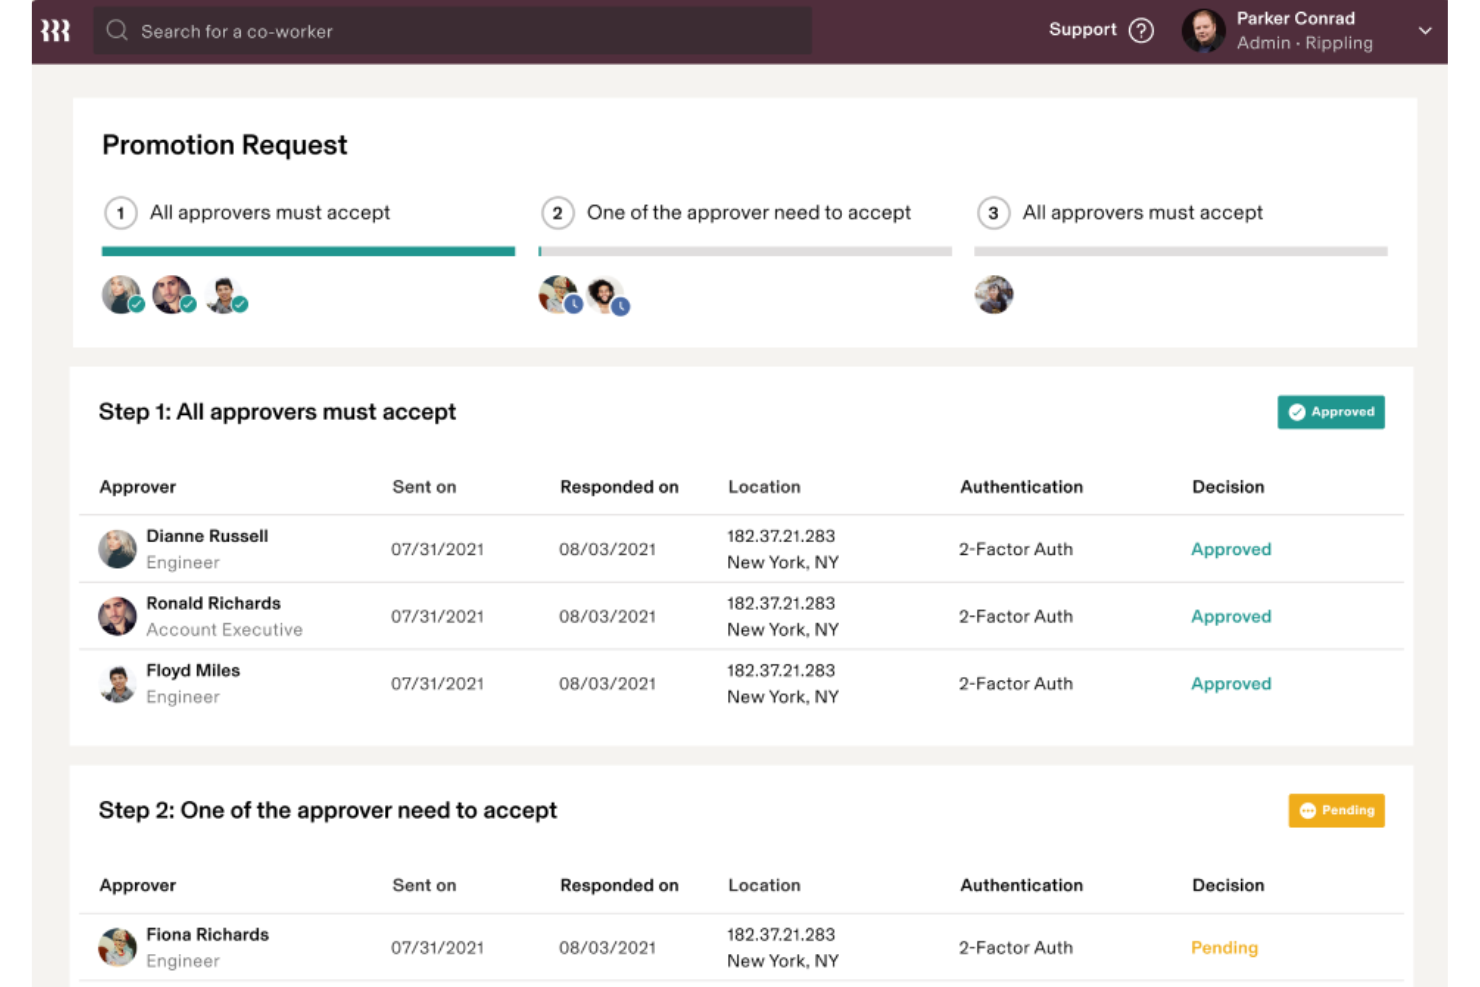Click Pending decision for Fiona Richards
The width and height of the screenshot is (1480, 987).
1224,948
